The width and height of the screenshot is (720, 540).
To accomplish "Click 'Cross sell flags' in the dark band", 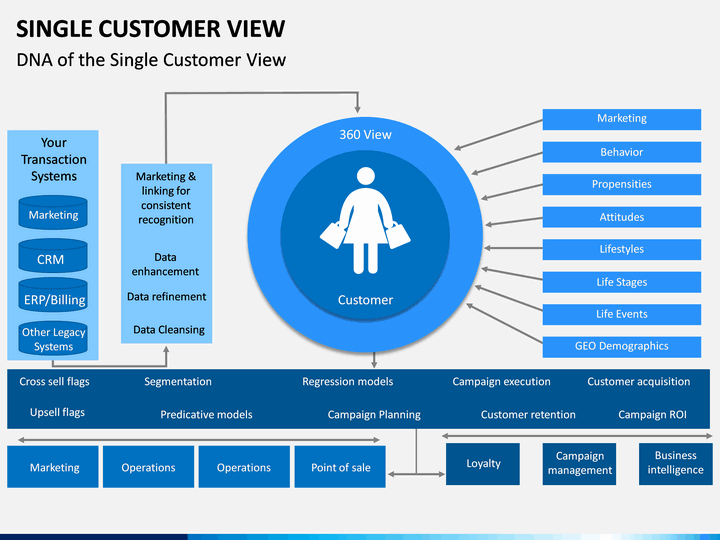I will (54, 382).
